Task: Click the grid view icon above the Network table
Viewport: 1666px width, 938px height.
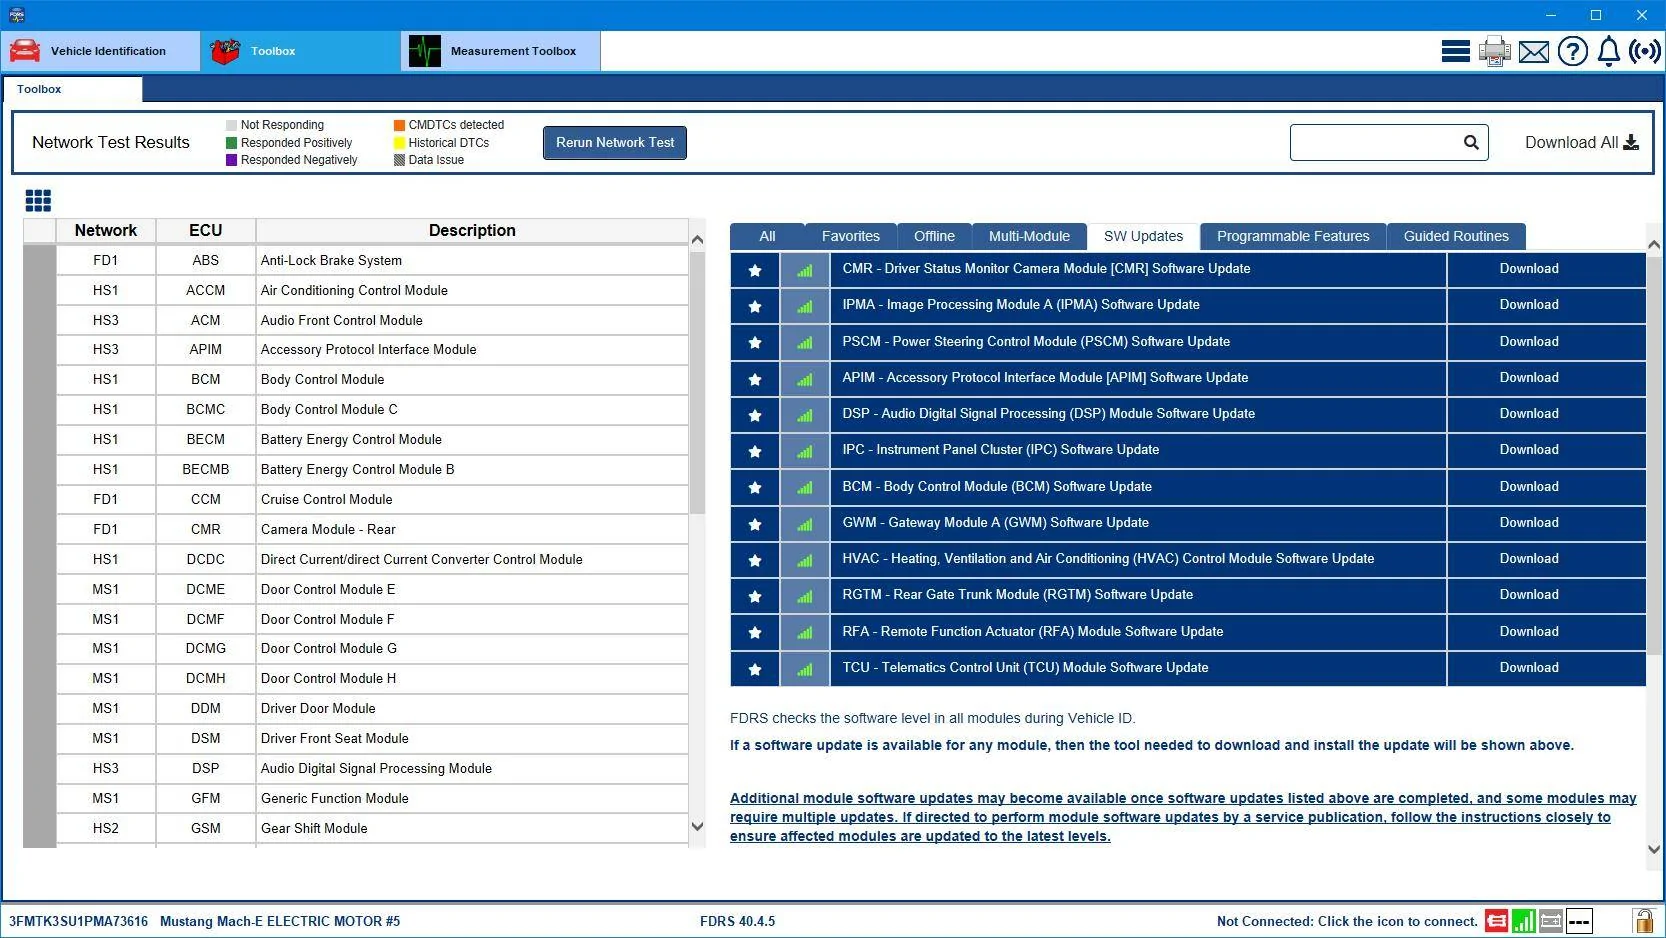Action: click(x=38, y=201)
